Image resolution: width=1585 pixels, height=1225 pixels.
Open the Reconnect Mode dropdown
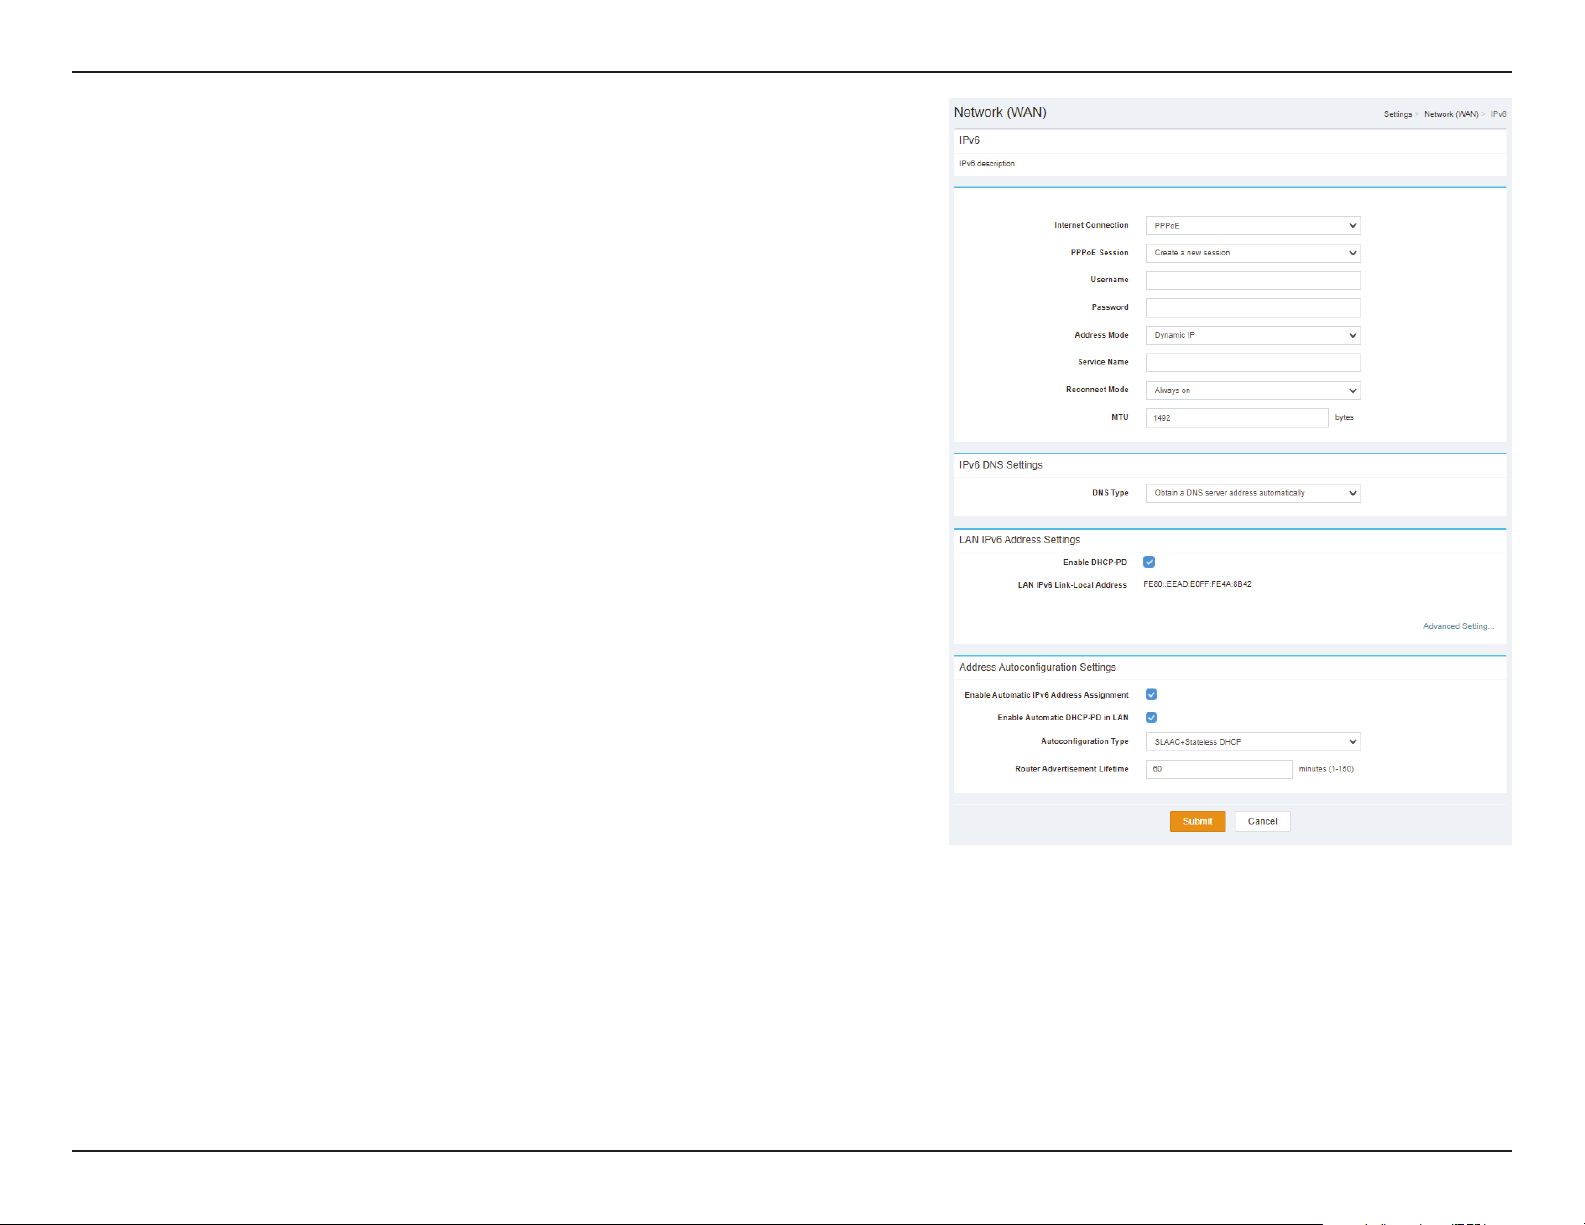(x=1253, y=391)
